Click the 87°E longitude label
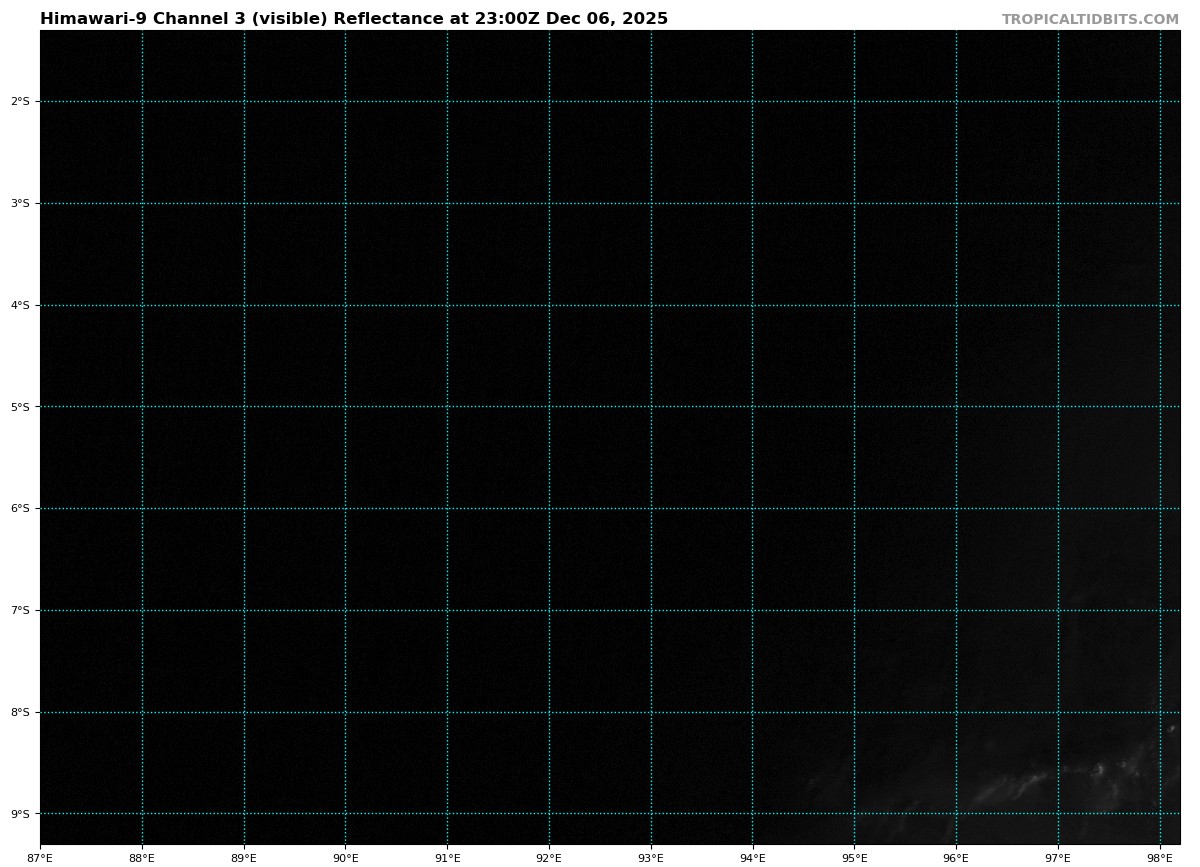Image resolution: width=1200 pixels, height=867 pixels. click(40, 857)
